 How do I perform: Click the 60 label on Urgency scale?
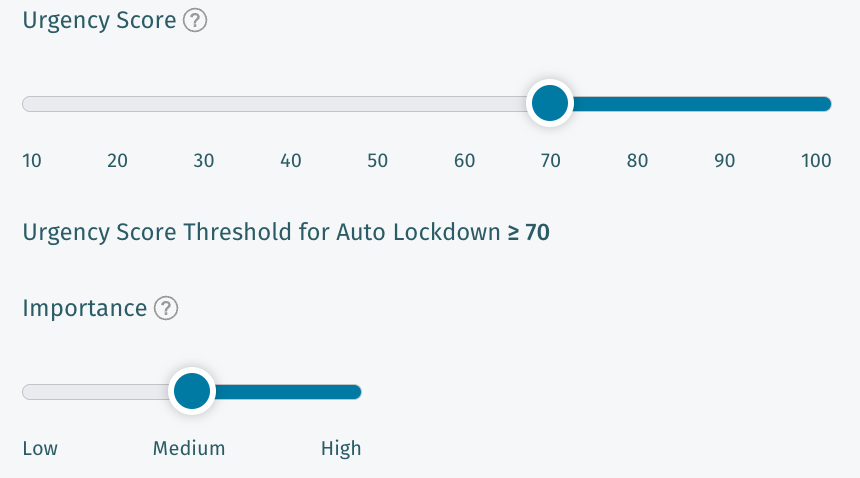pyautogui.click(x=464, y=161)
